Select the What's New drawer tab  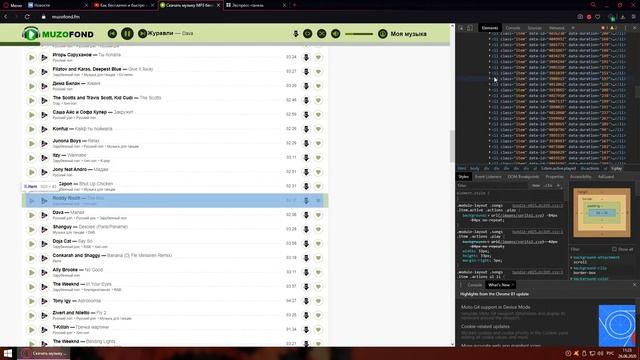[x=499, y=285]
